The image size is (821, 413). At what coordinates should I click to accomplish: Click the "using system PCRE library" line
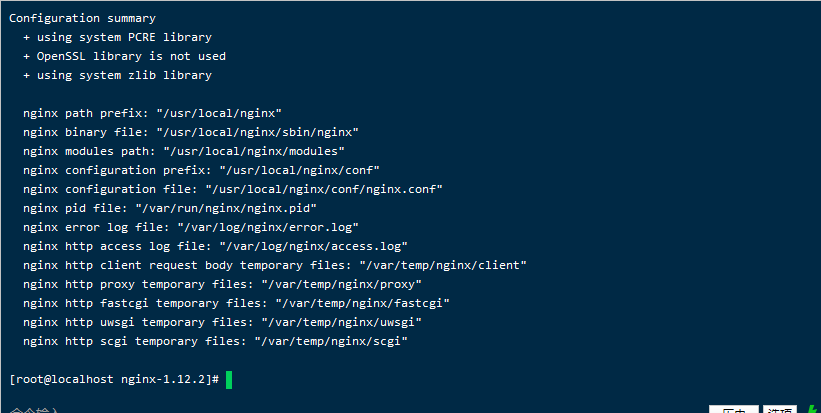[117, 38]
